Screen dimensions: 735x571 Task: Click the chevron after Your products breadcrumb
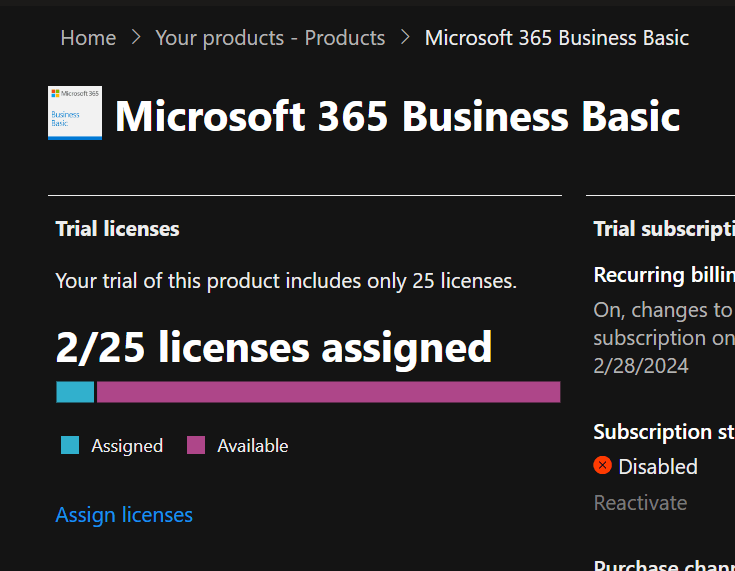pyautogui.click(x=405, y=38)
